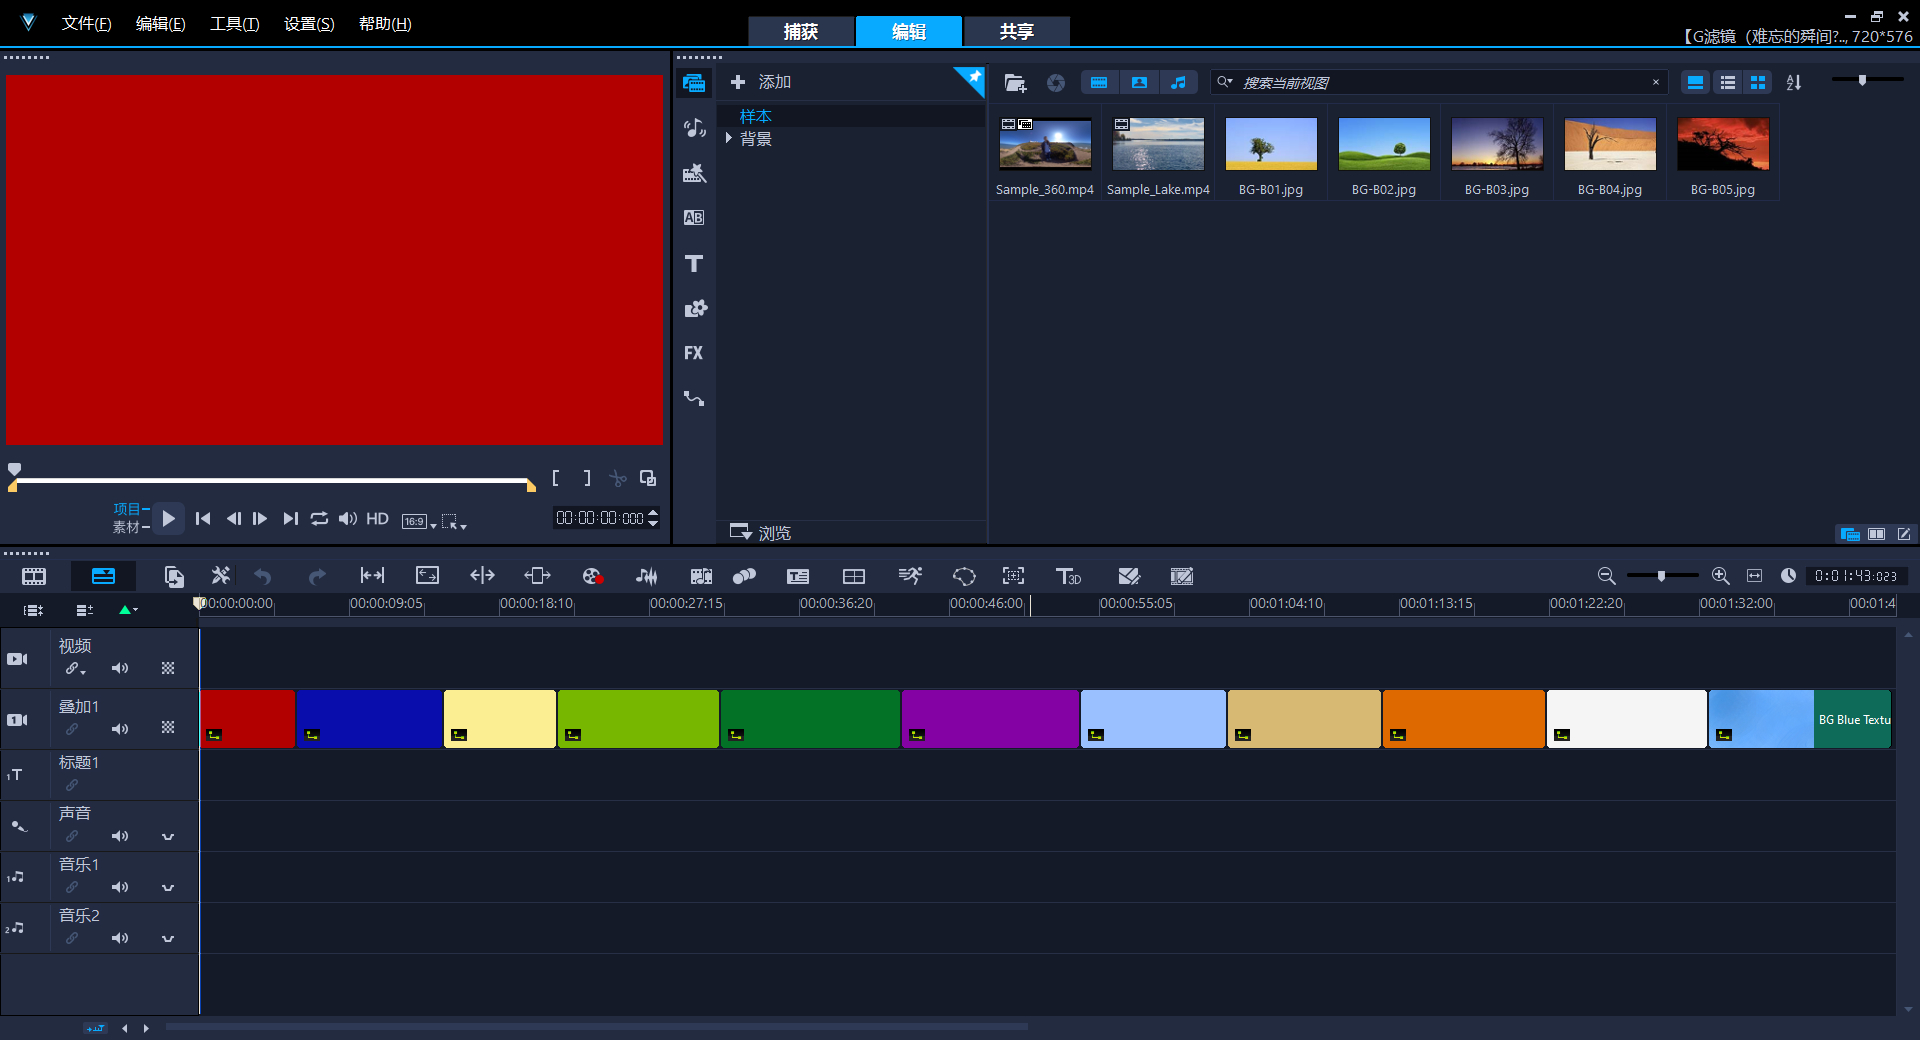Open the chapter/cue point green triangle menu
The height and width of the screenshot is (1040, 1920).
coord(128,609)
